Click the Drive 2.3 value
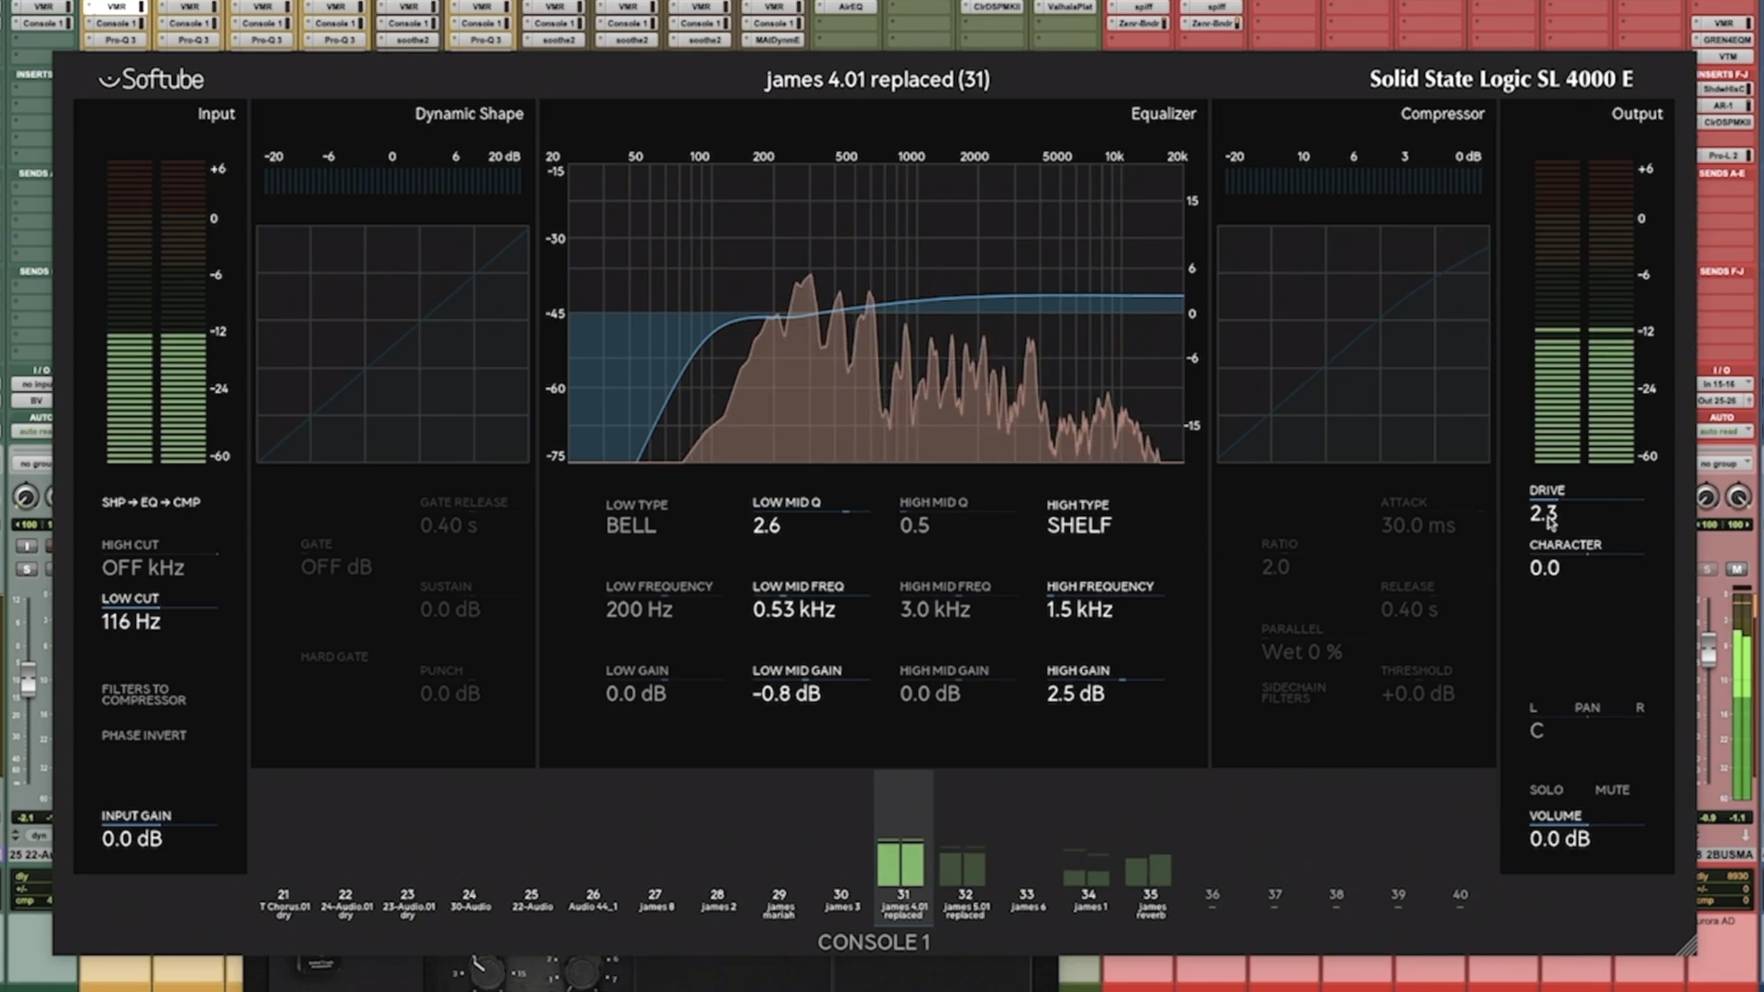The width and height of the screenshot is (1764, 992). [x=1543, y=513]
